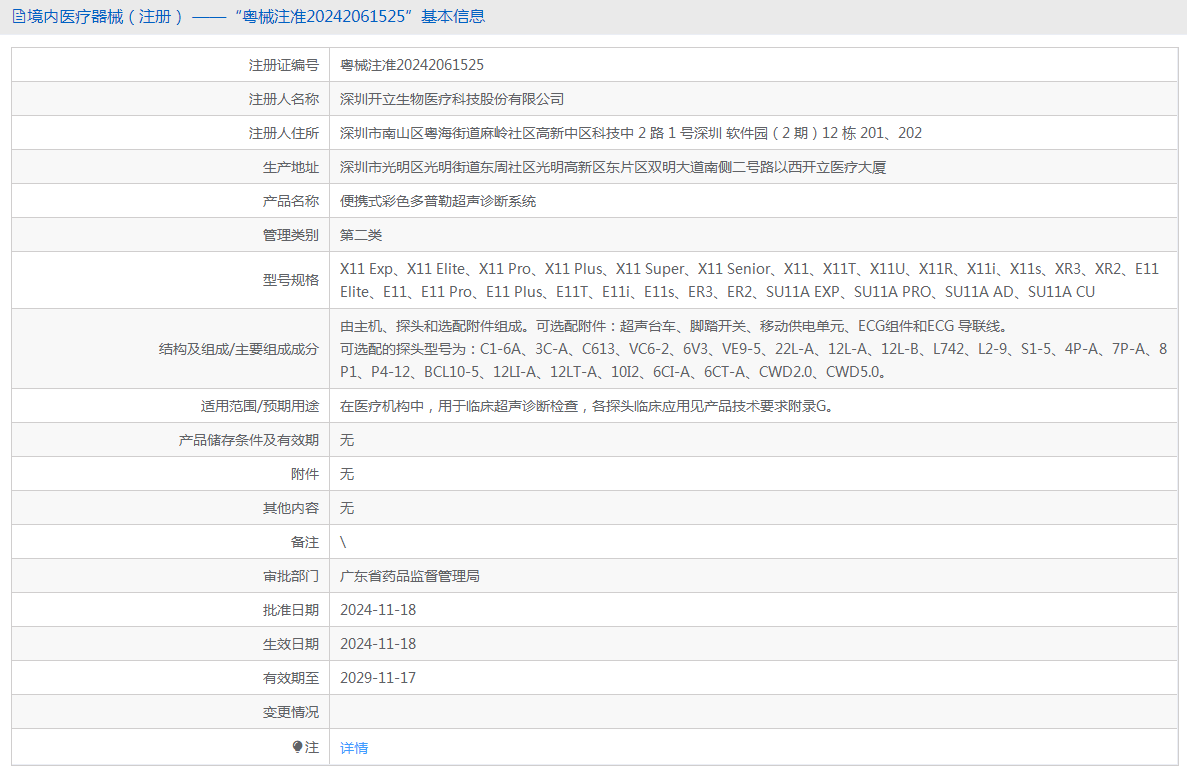This screenshot has height=770, width=1187.
Task: Select registrant name 深圳开立生物医疗科技股份有限公司
Action: pos(452,99)
